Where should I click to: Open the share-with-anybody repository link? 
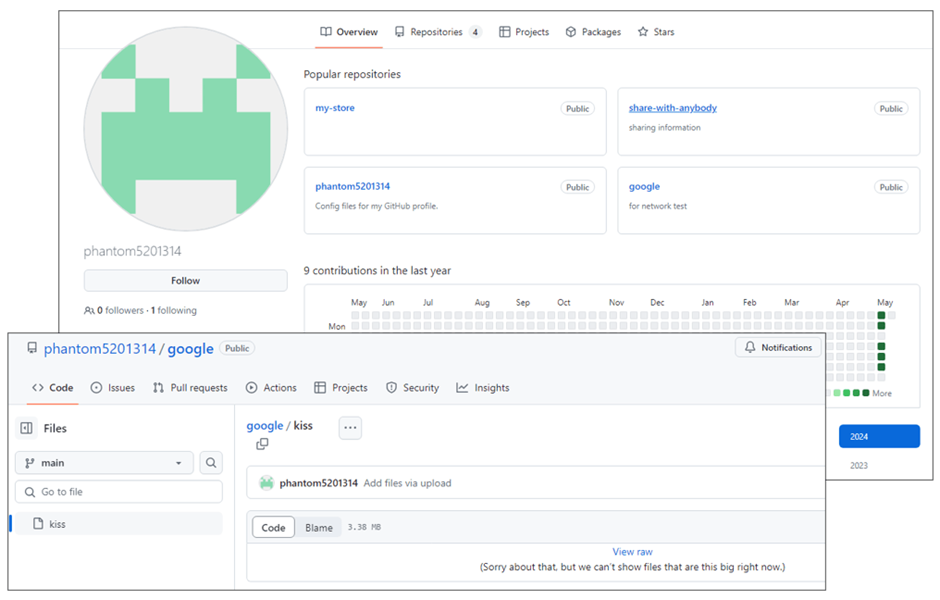(673, 108)
